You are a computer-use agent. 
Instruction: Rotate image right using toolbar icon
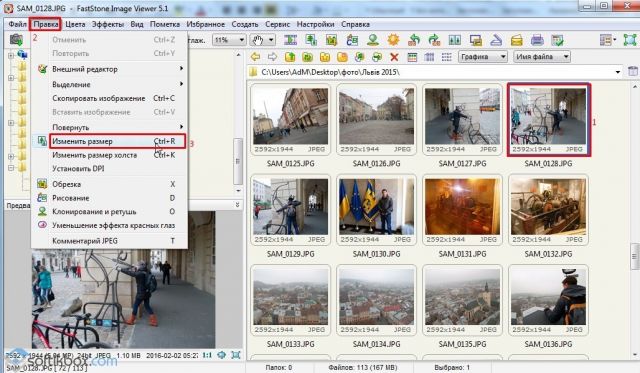coord(434,40)
